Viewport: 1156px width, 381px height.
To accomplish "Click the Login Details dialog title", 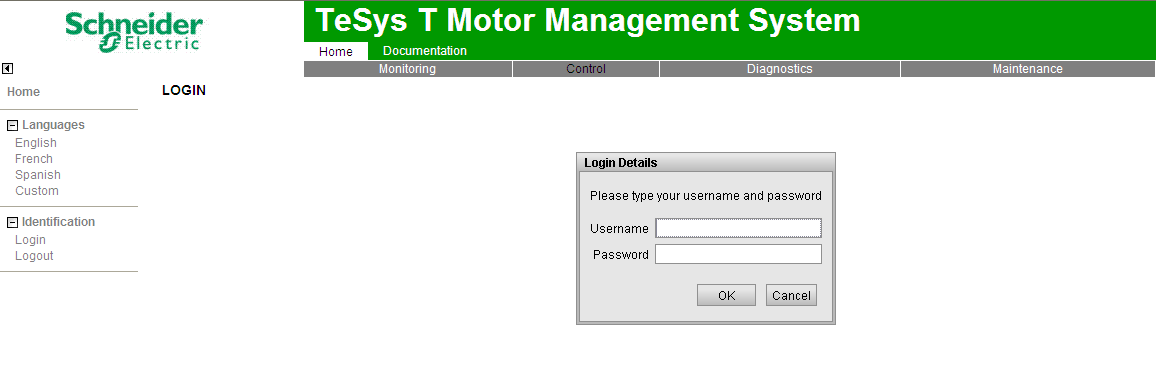I will (x=621, y=163).
